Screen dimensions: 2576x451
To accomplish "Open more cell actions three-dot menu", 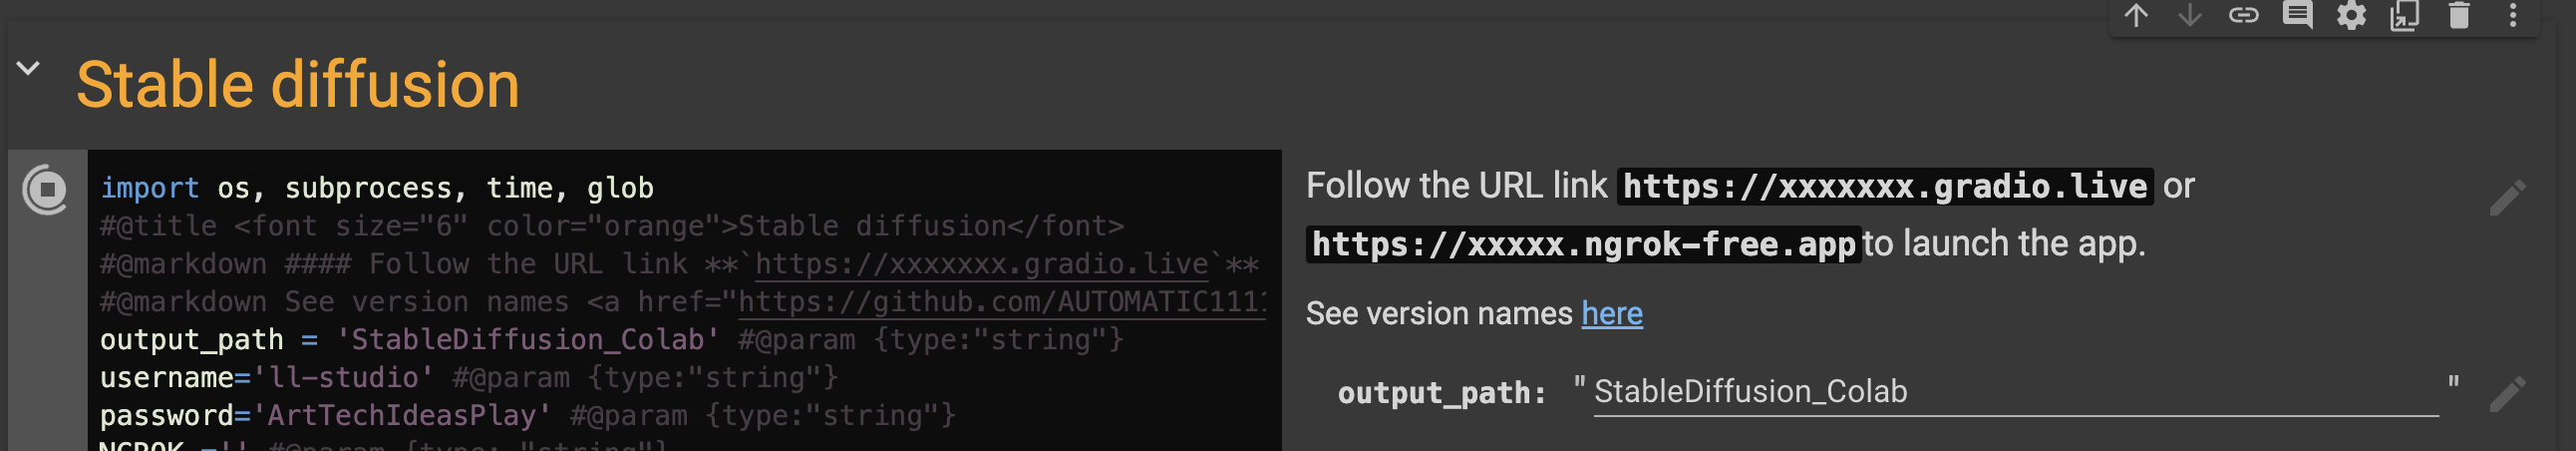I will pos(2513,15).
